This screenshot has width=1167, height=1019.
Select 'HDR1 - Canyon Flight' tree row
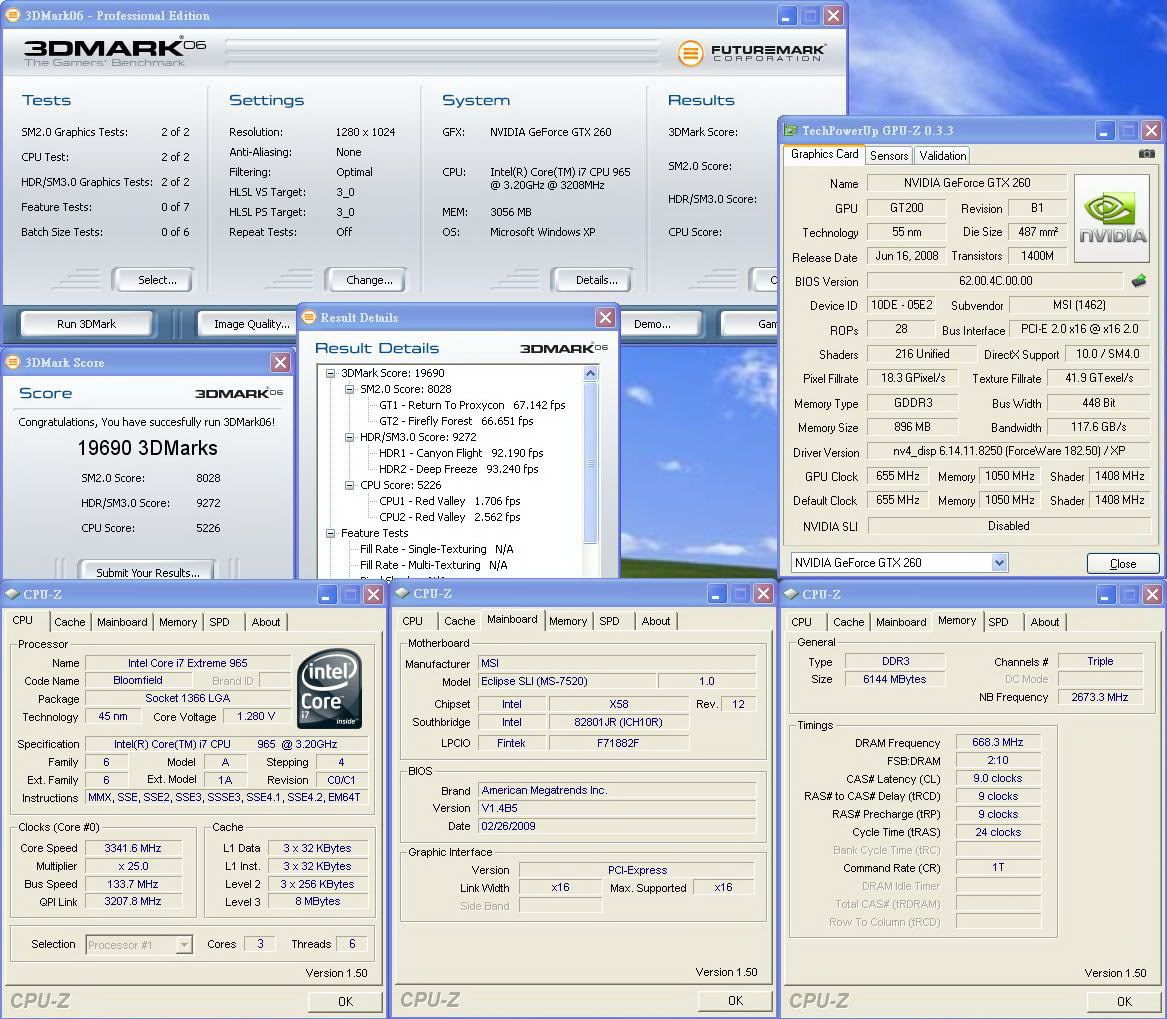(x=461, y=453)
